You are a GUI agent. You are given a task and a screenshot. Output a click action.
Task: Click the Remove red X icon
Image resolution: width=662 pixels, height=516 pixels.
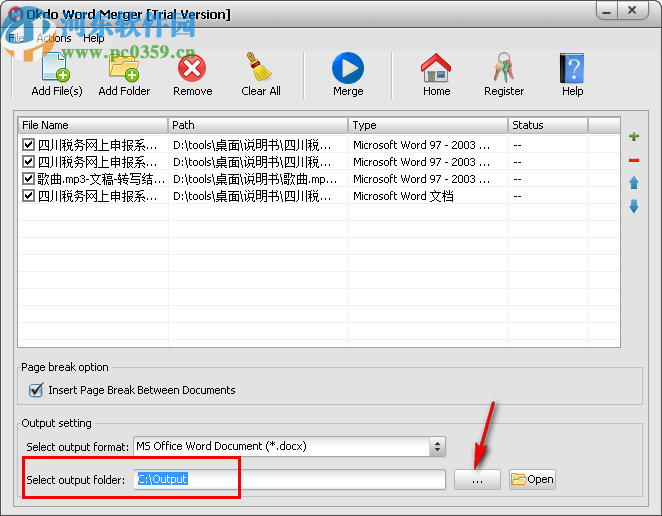(x=192, y=68)
